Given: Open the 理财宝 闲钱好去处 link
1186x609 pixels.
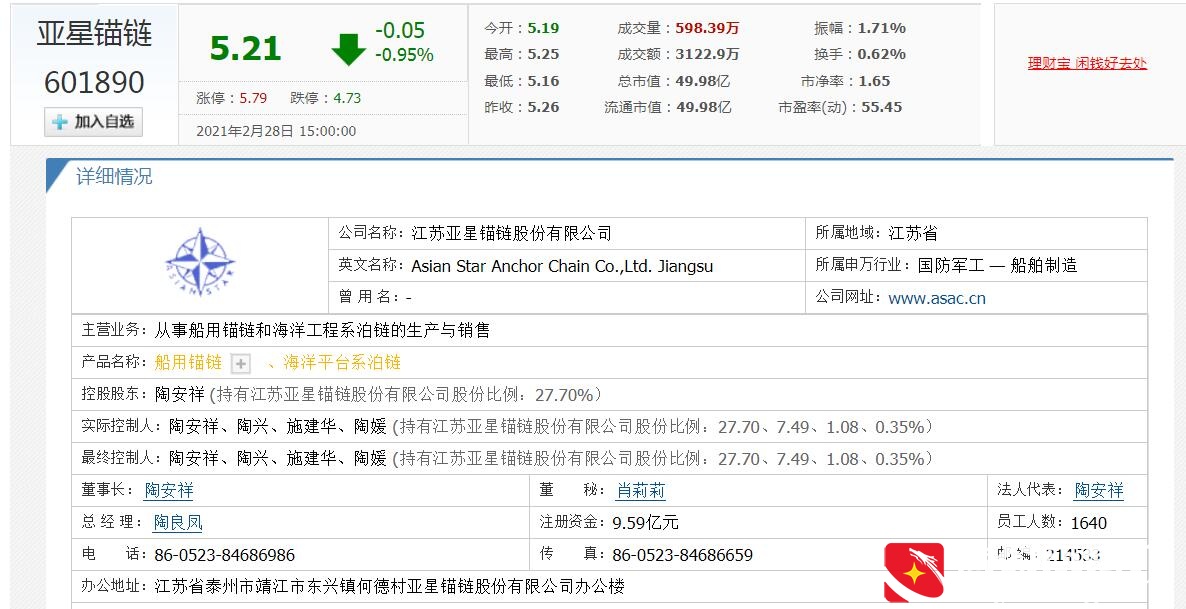Looking at the screenshot, I should (1087, 64).
